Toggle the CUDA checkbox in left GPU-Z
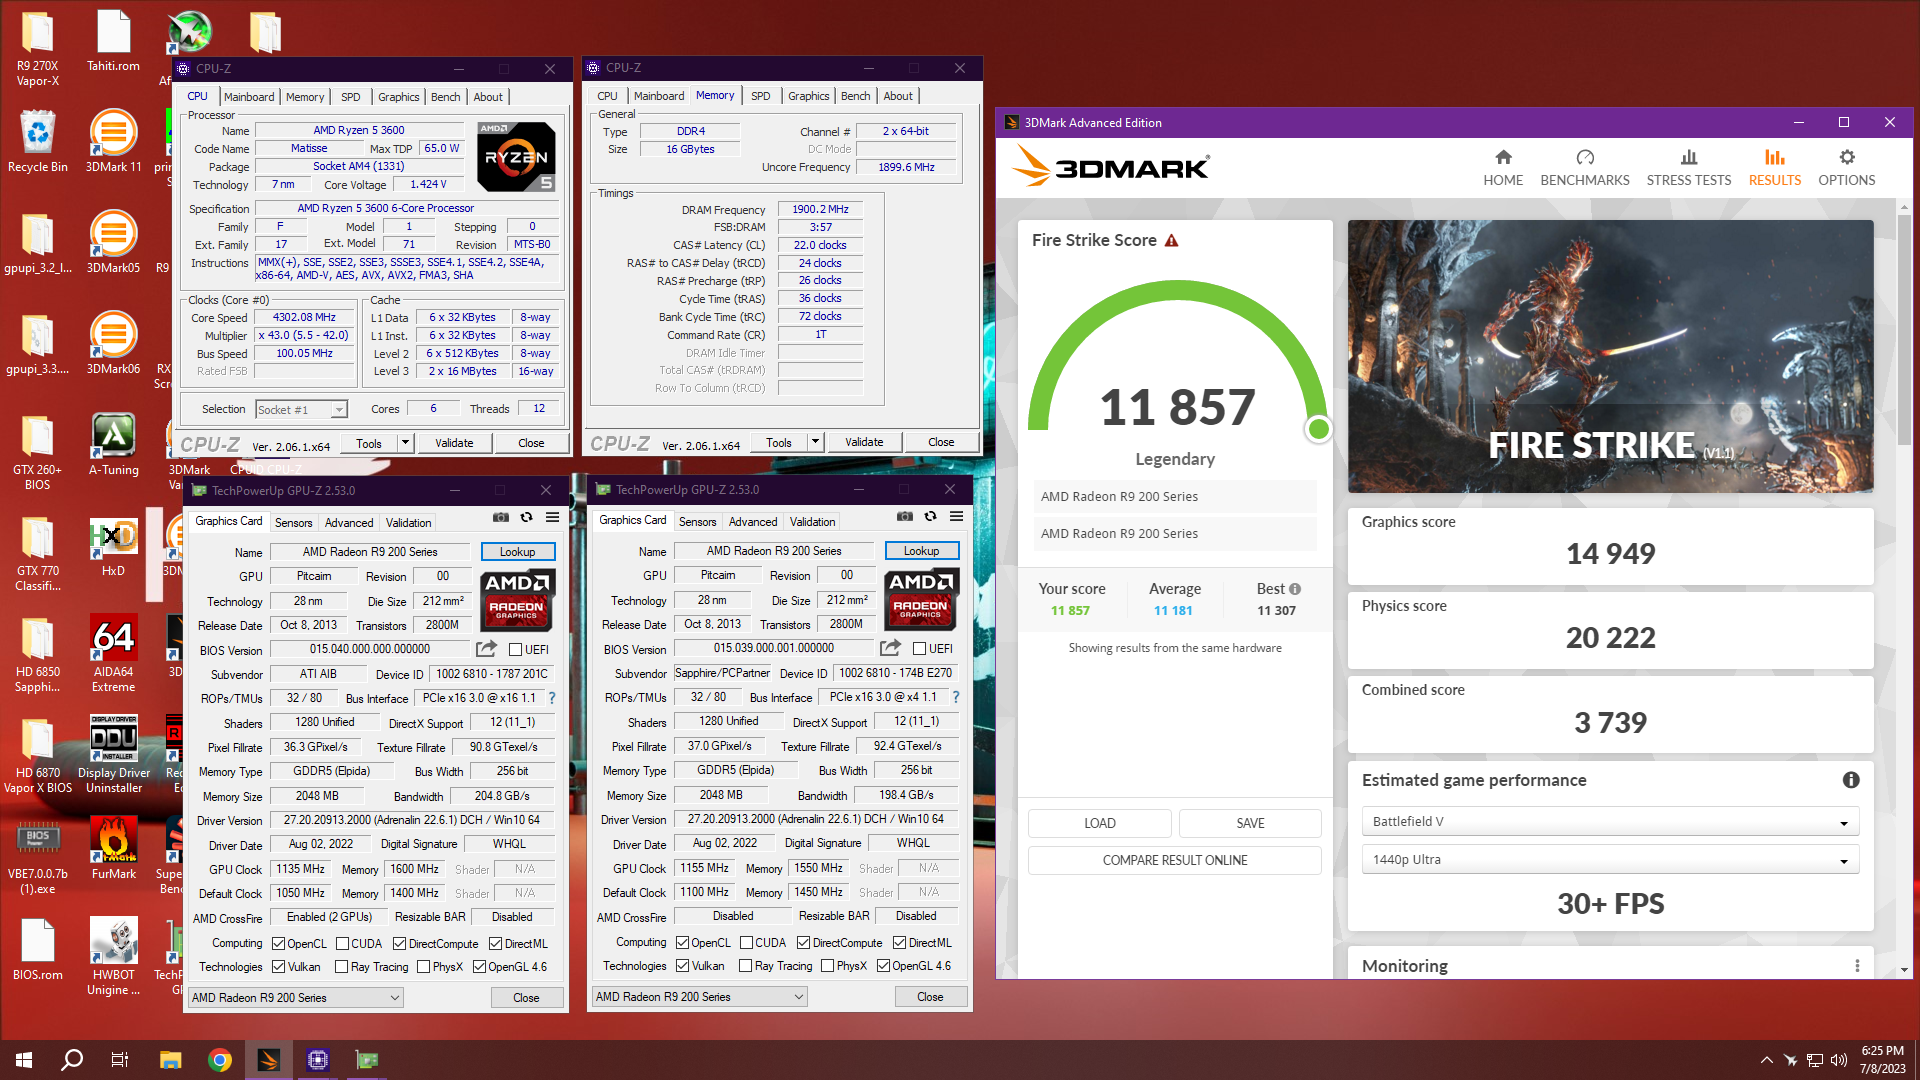This screenshot has height=1080, width=1920. (342, 944)
